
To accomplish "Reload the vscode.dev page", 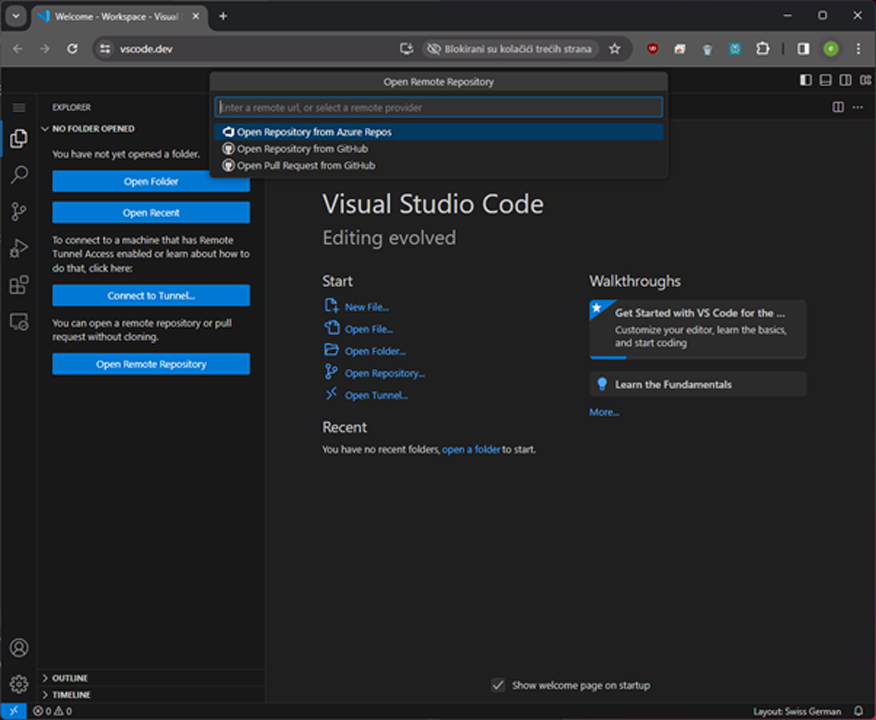I will [72, 49].
